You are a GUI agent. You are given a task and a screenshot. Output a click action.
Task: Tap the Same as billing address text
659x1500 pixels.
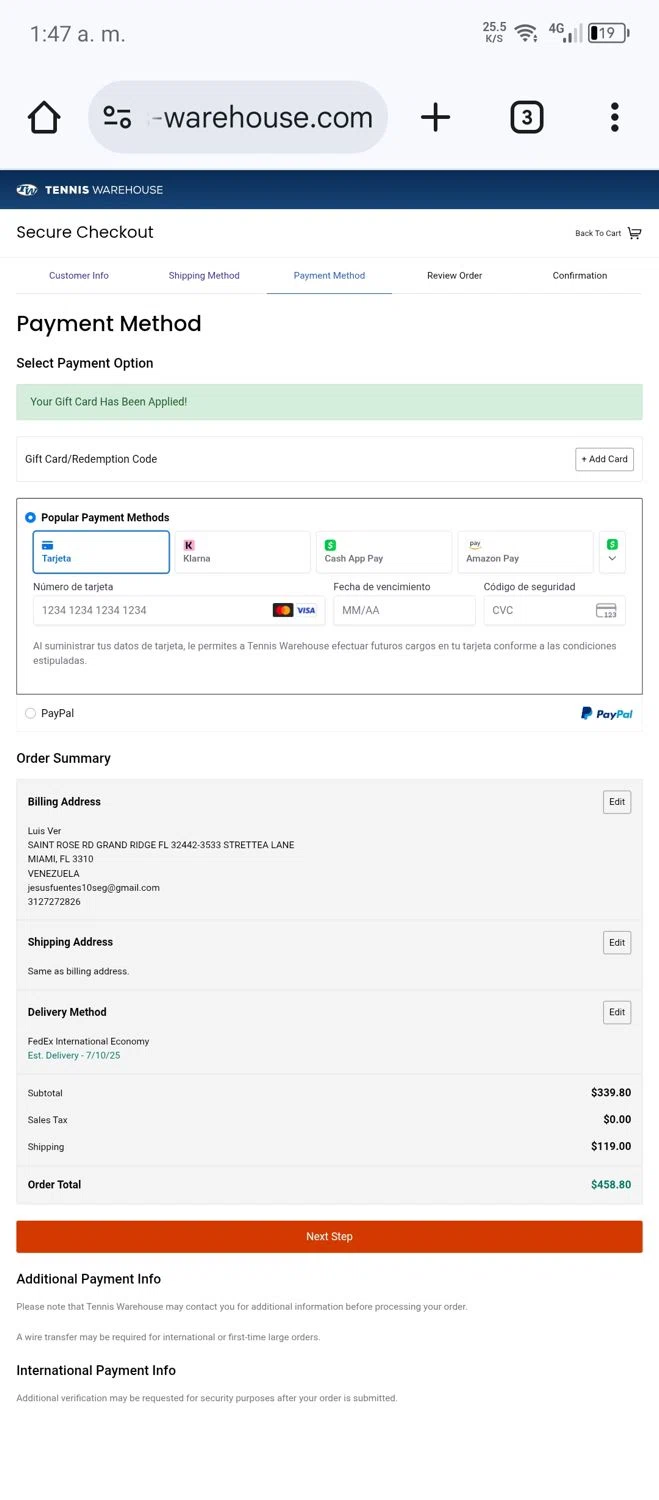pos(78,971)
